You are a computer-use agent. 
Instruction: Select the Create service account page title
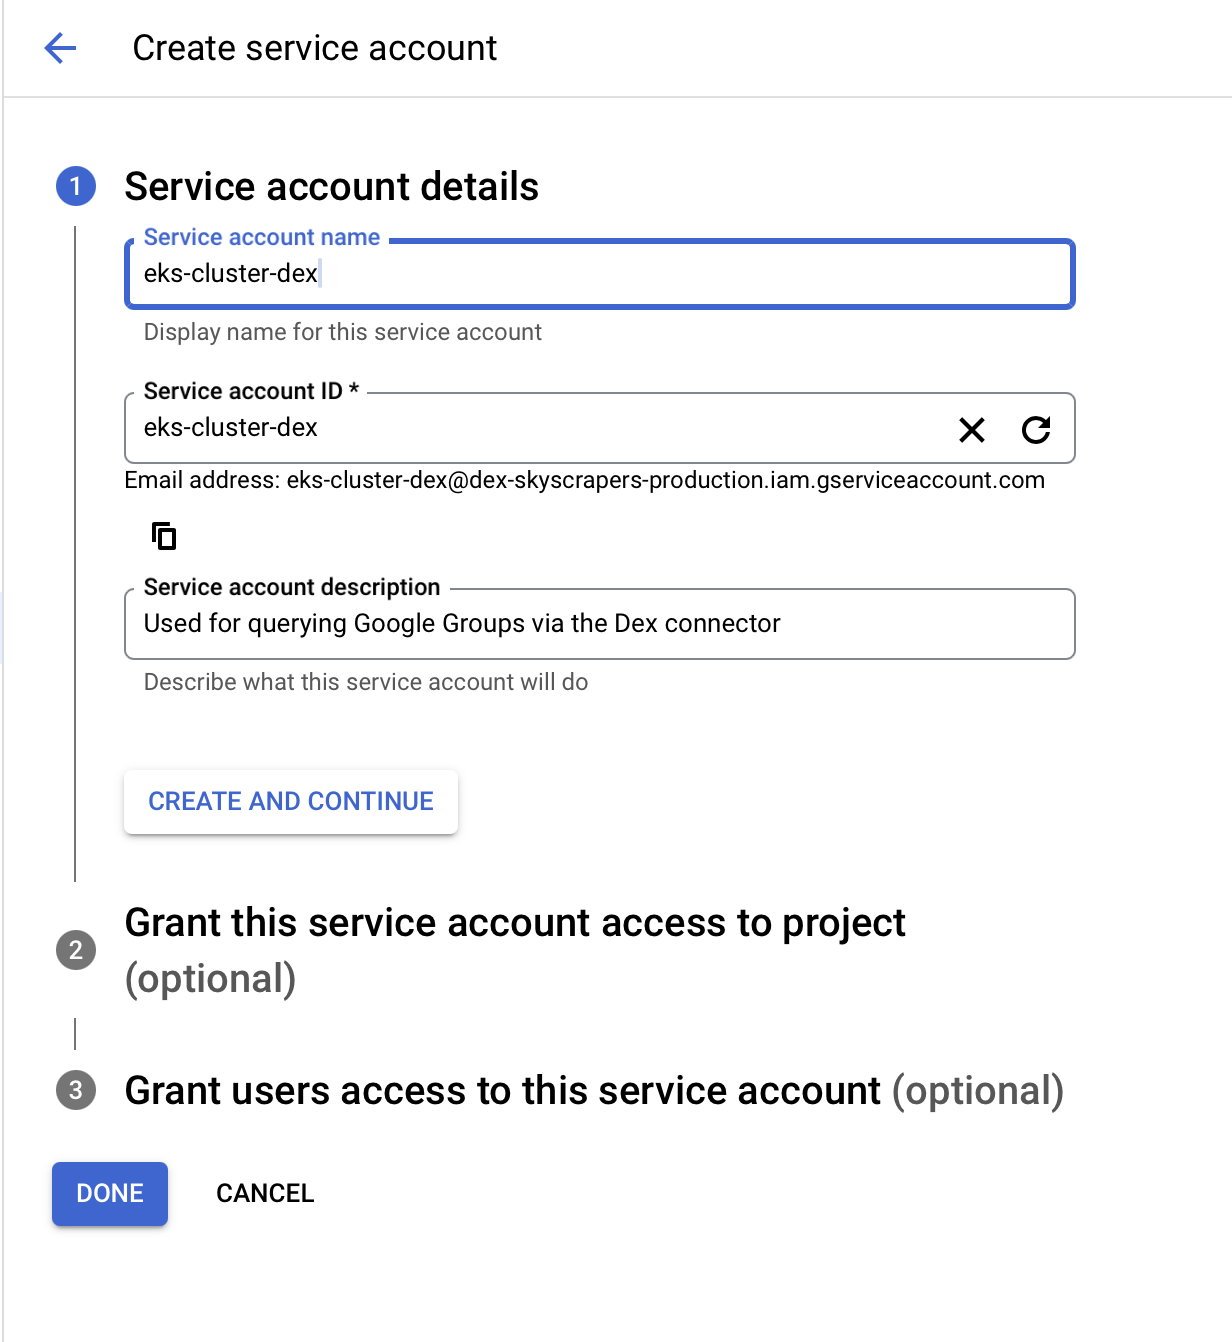coord(313,47)
